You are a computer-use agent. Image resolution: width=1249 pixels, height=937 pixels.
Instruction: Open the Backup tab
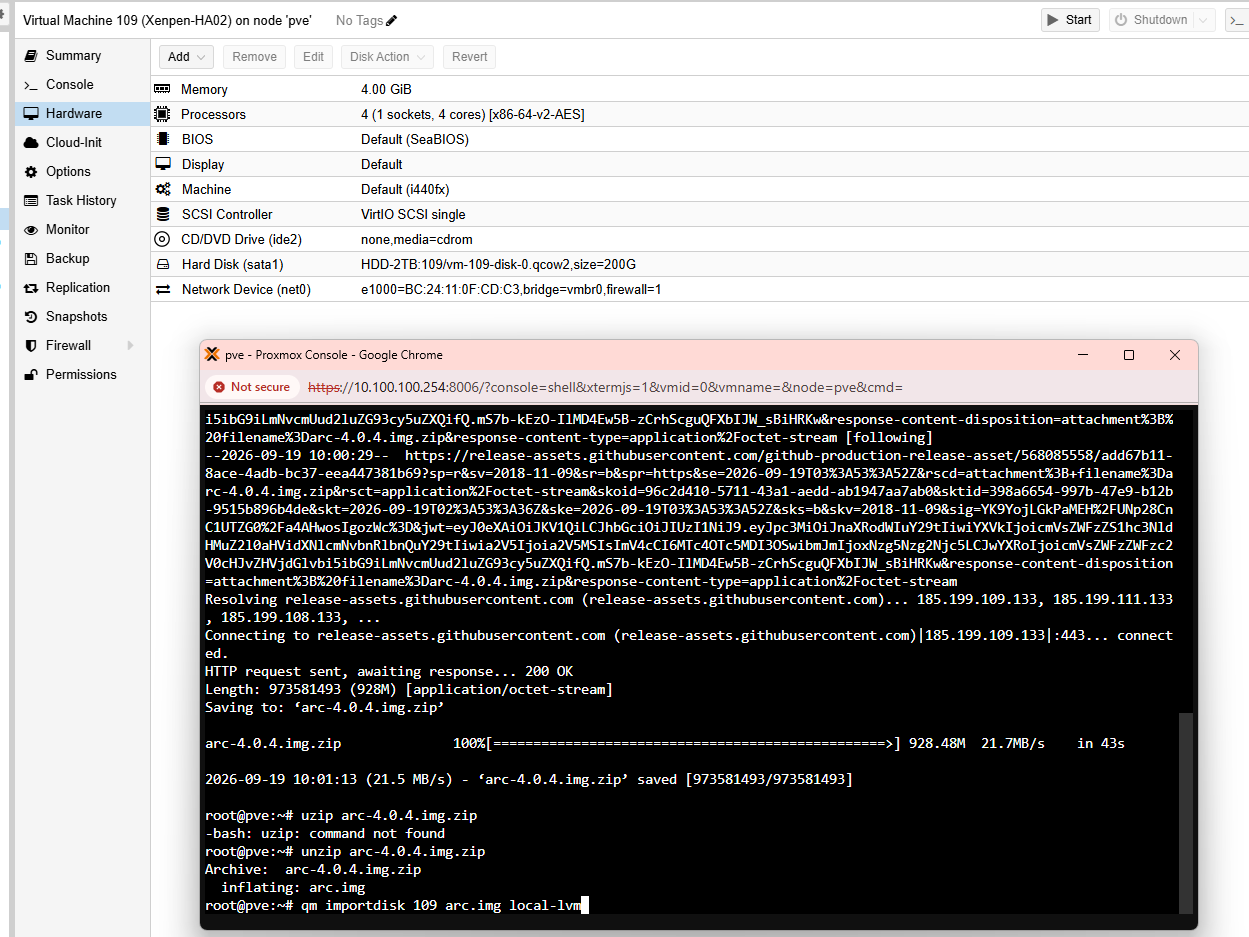pyautogui.click(x=82, y=259)
